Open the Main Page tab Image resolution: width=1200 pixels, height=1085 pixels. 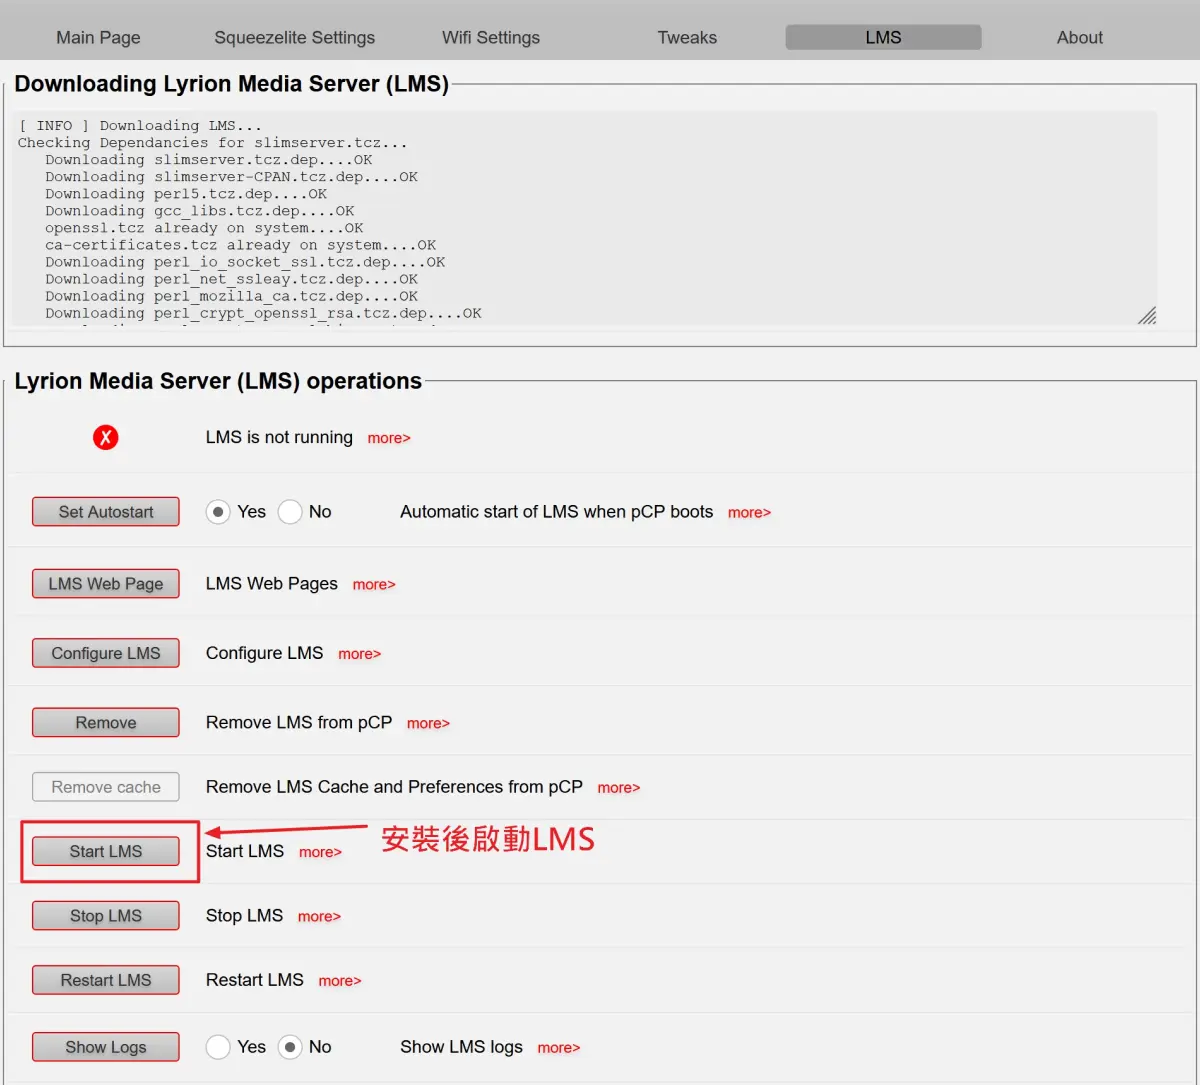pyautogui.click(x=98, y=37)
